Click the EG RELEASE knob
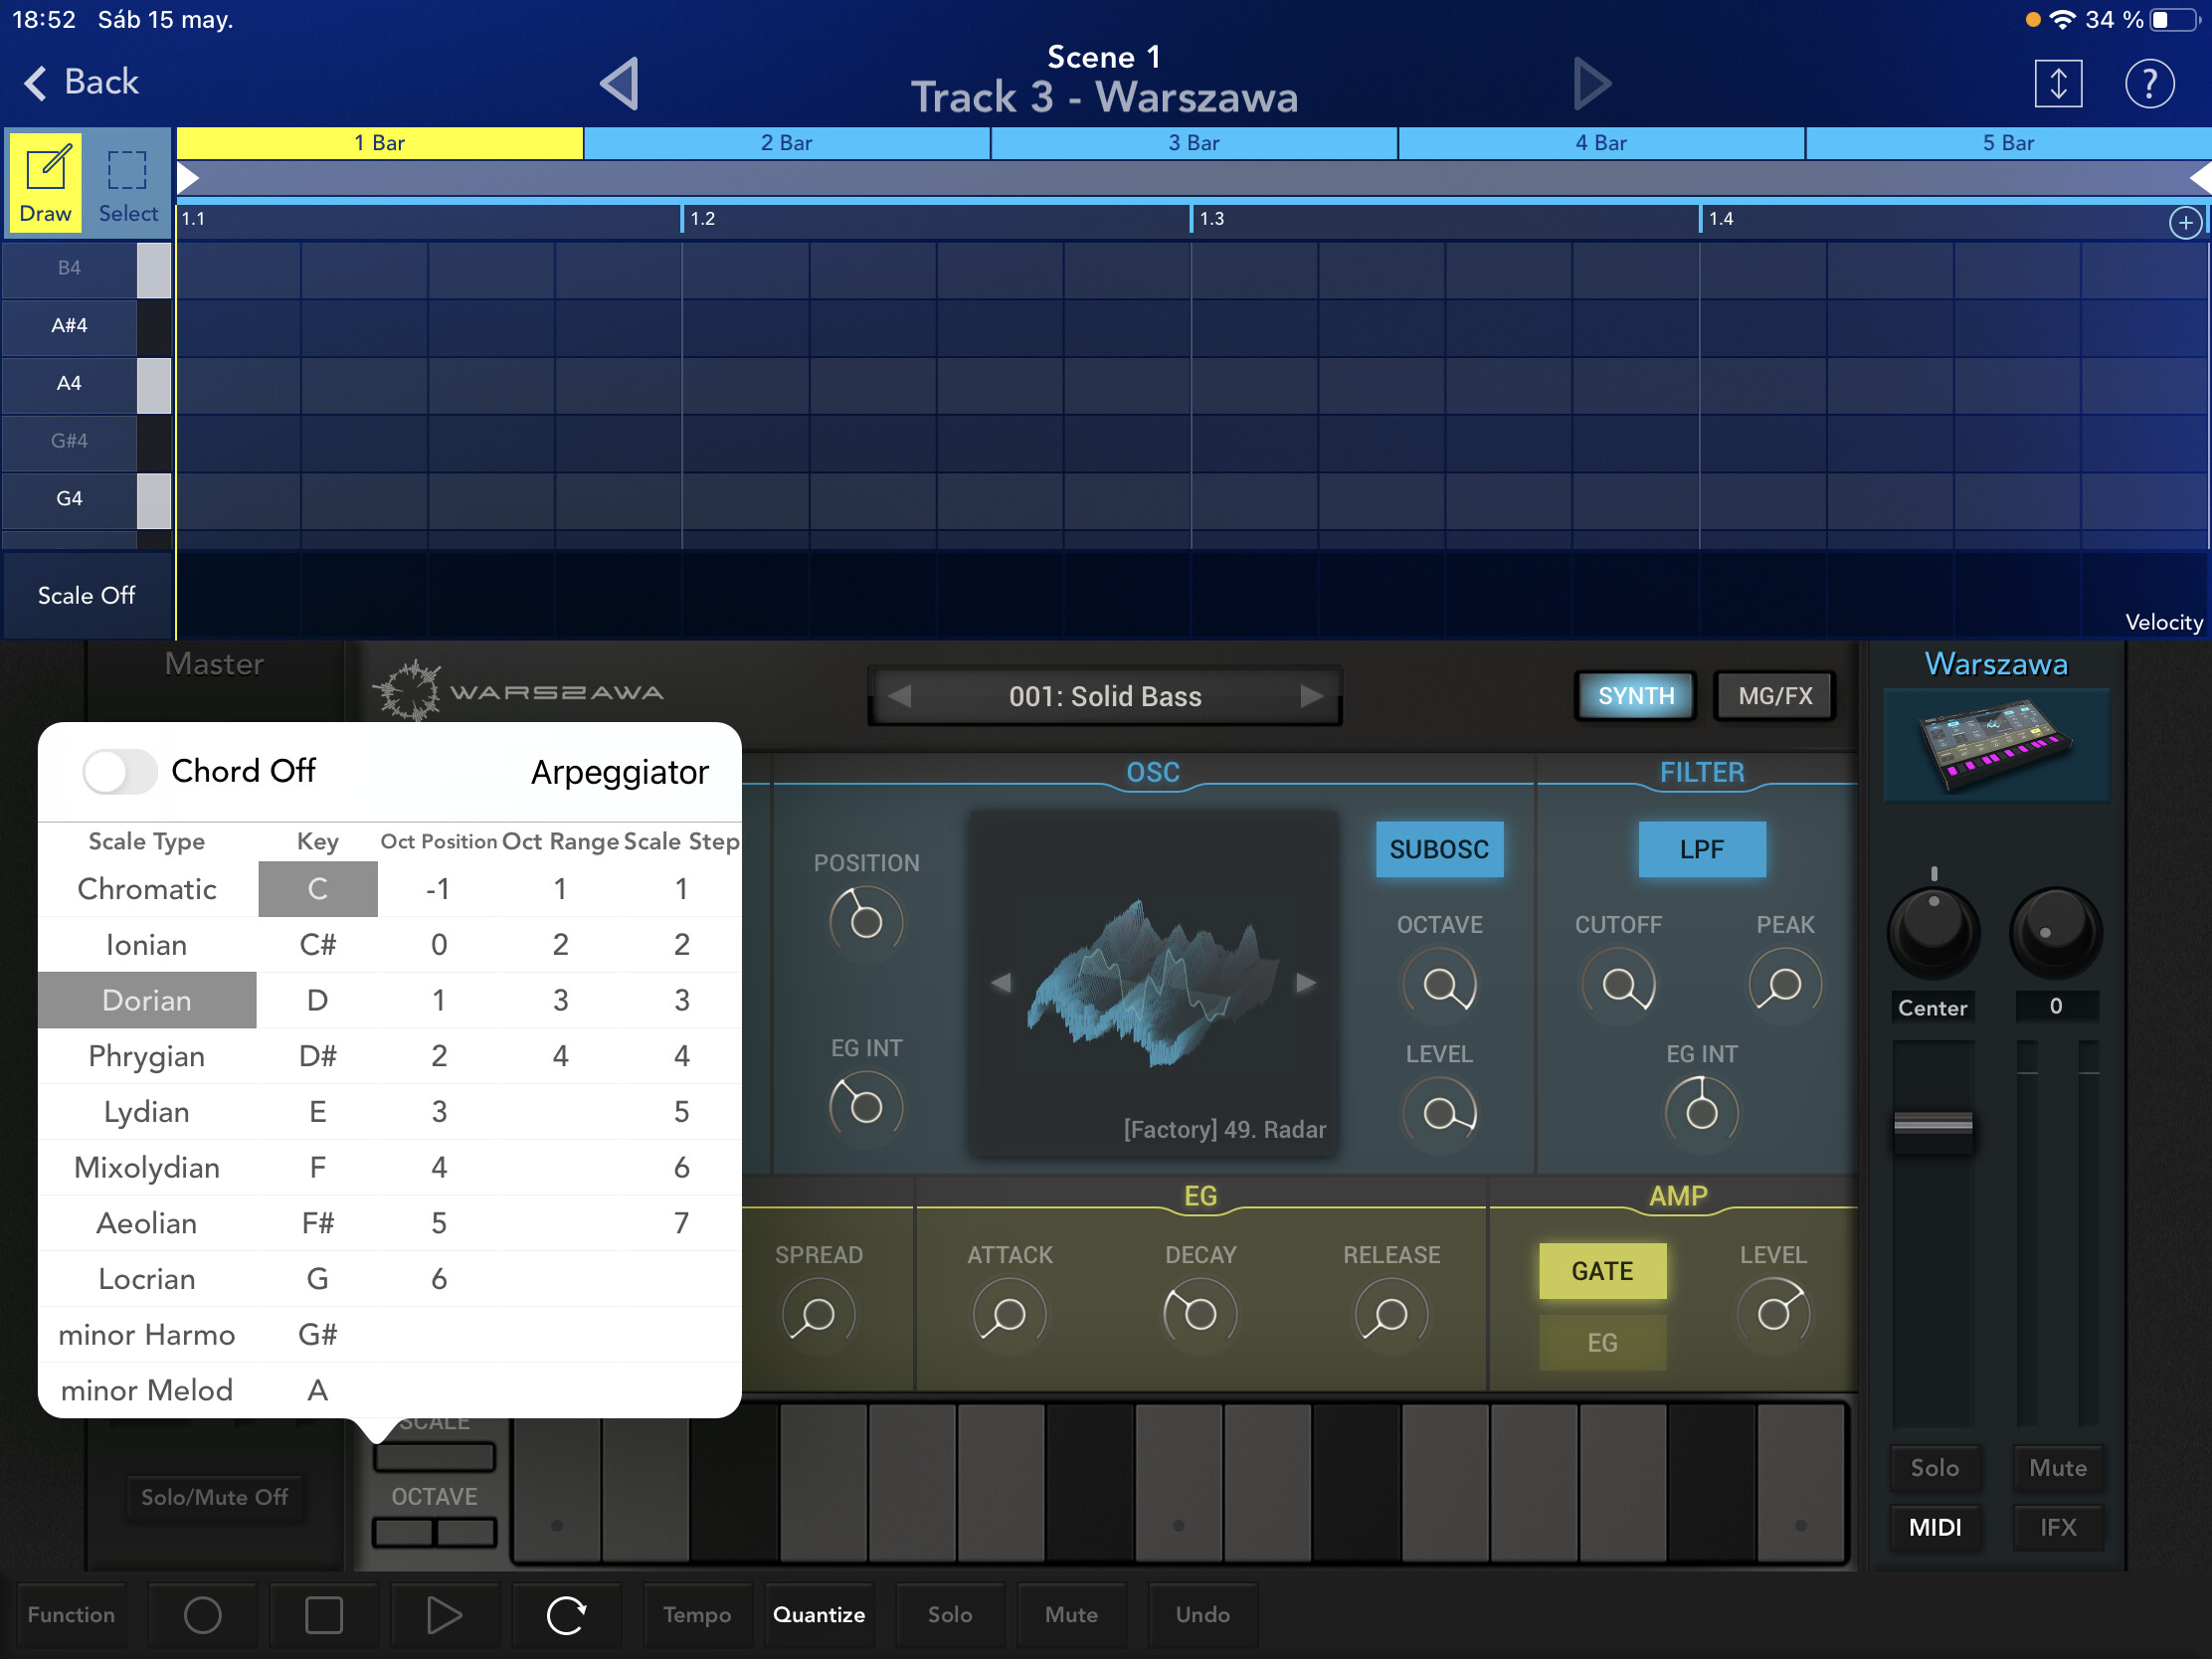Screen dimensions: 2212x1659 pyautogui.click(x=1391, y=1314)
